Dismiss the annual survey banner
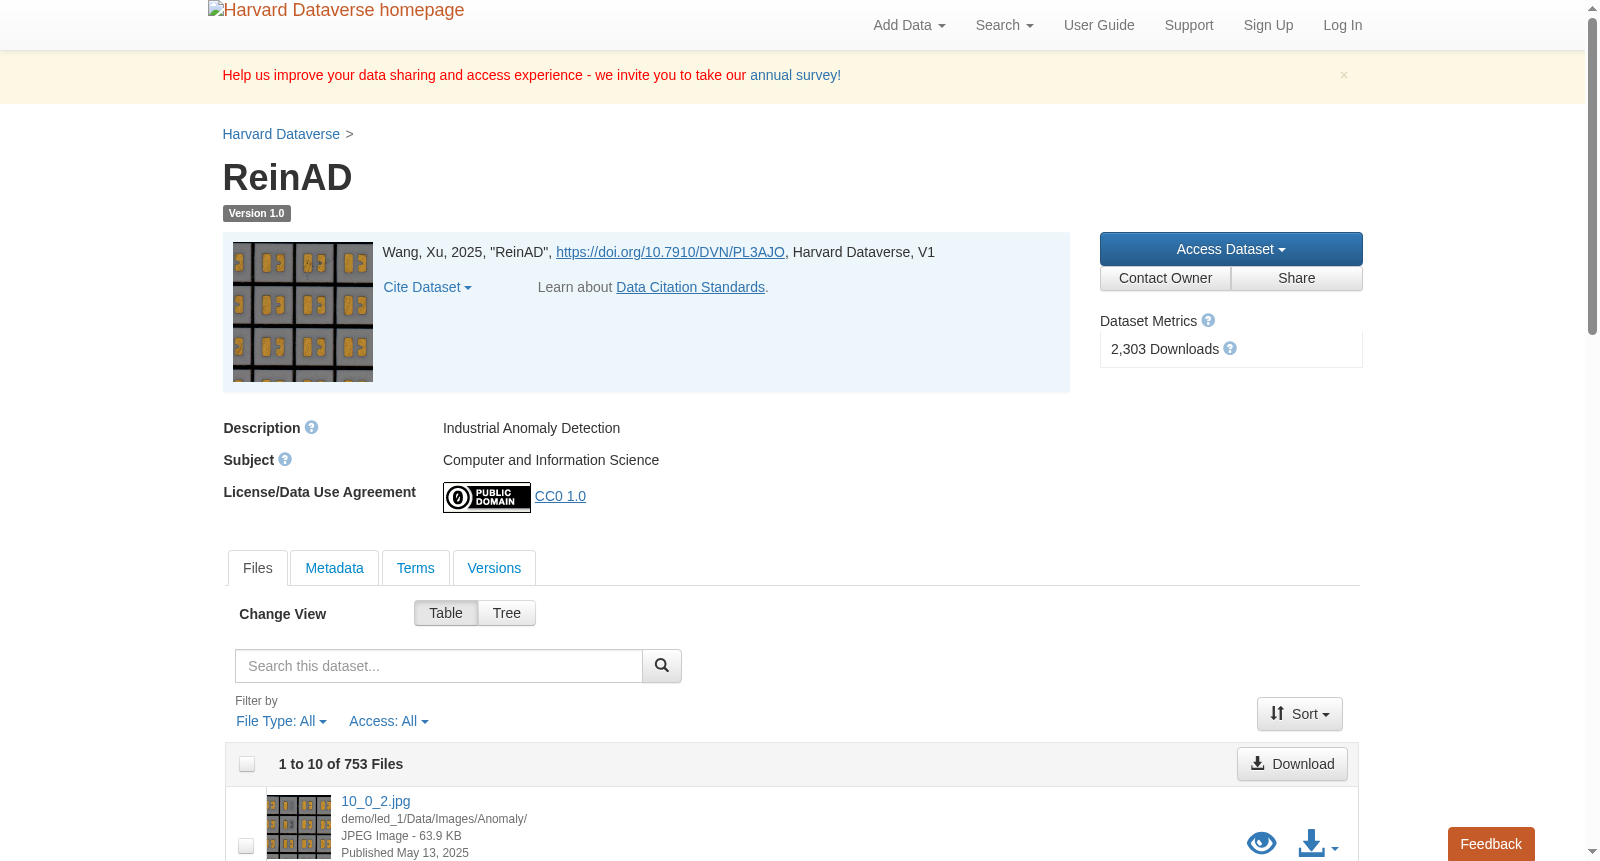Viewport: 1600px width, 861px height. coord(1344,75)
